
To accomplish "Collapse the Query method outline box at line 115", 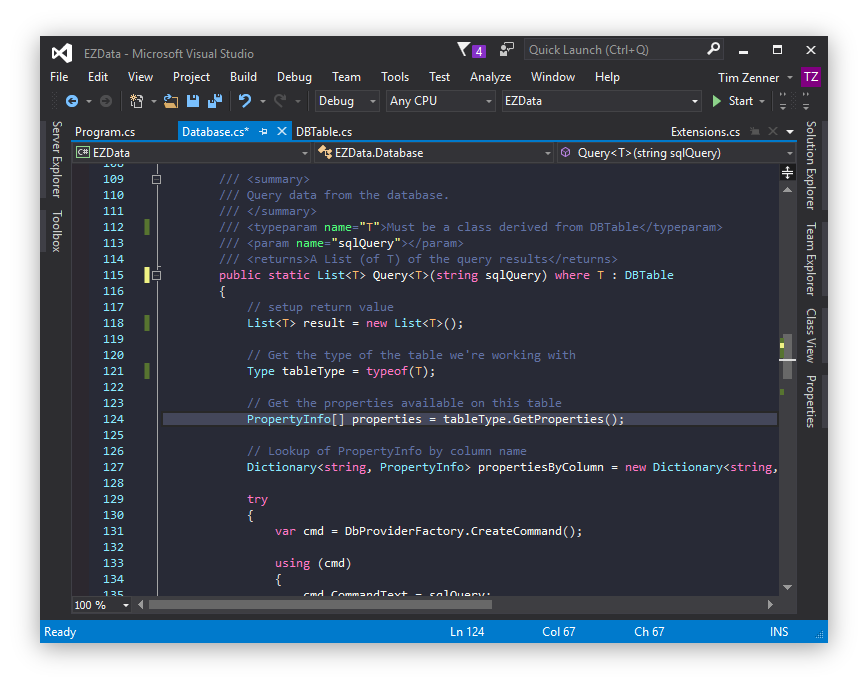I will 156,275.
